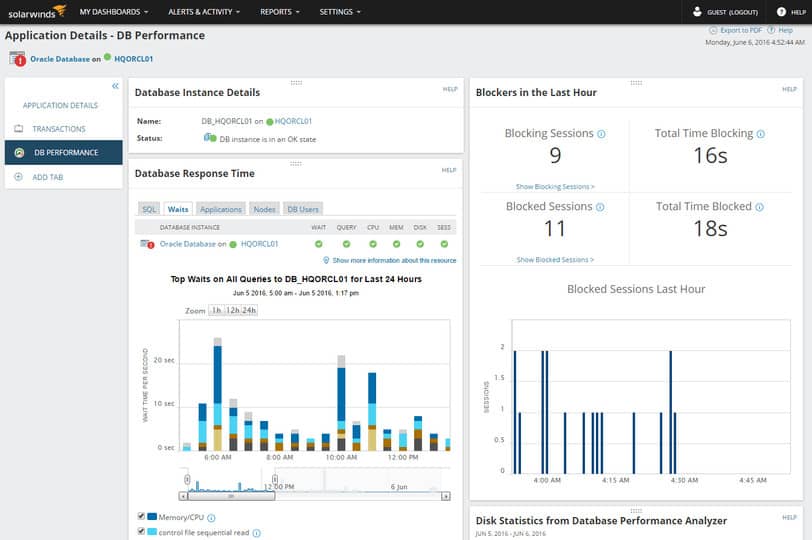The width and height of the screenshot is (812, 540).
Task: Switch to the DB Users tab
Action: tap(303, 209)
